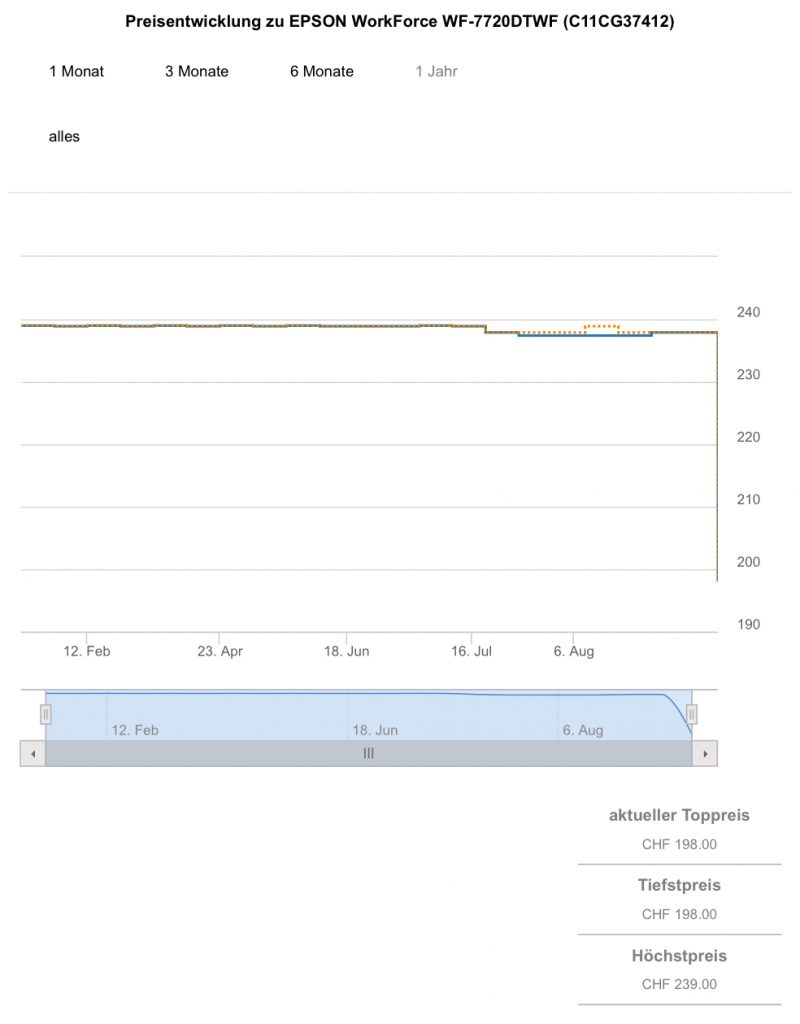The image size is (800, 1024).
Task: Click the aktueller Toppreis CHF 198.00 value
Action: tap(679, 844)
